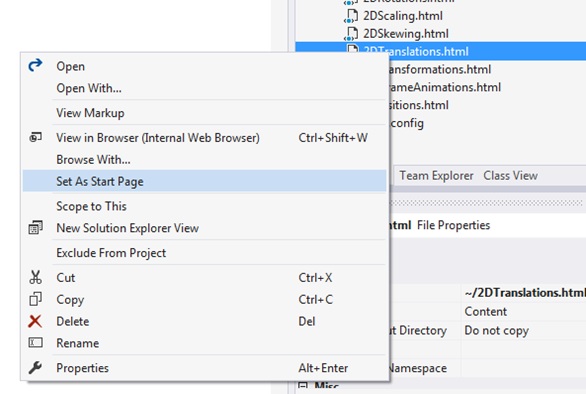
Task: Switch to the Class View tab
Action: 511,175
